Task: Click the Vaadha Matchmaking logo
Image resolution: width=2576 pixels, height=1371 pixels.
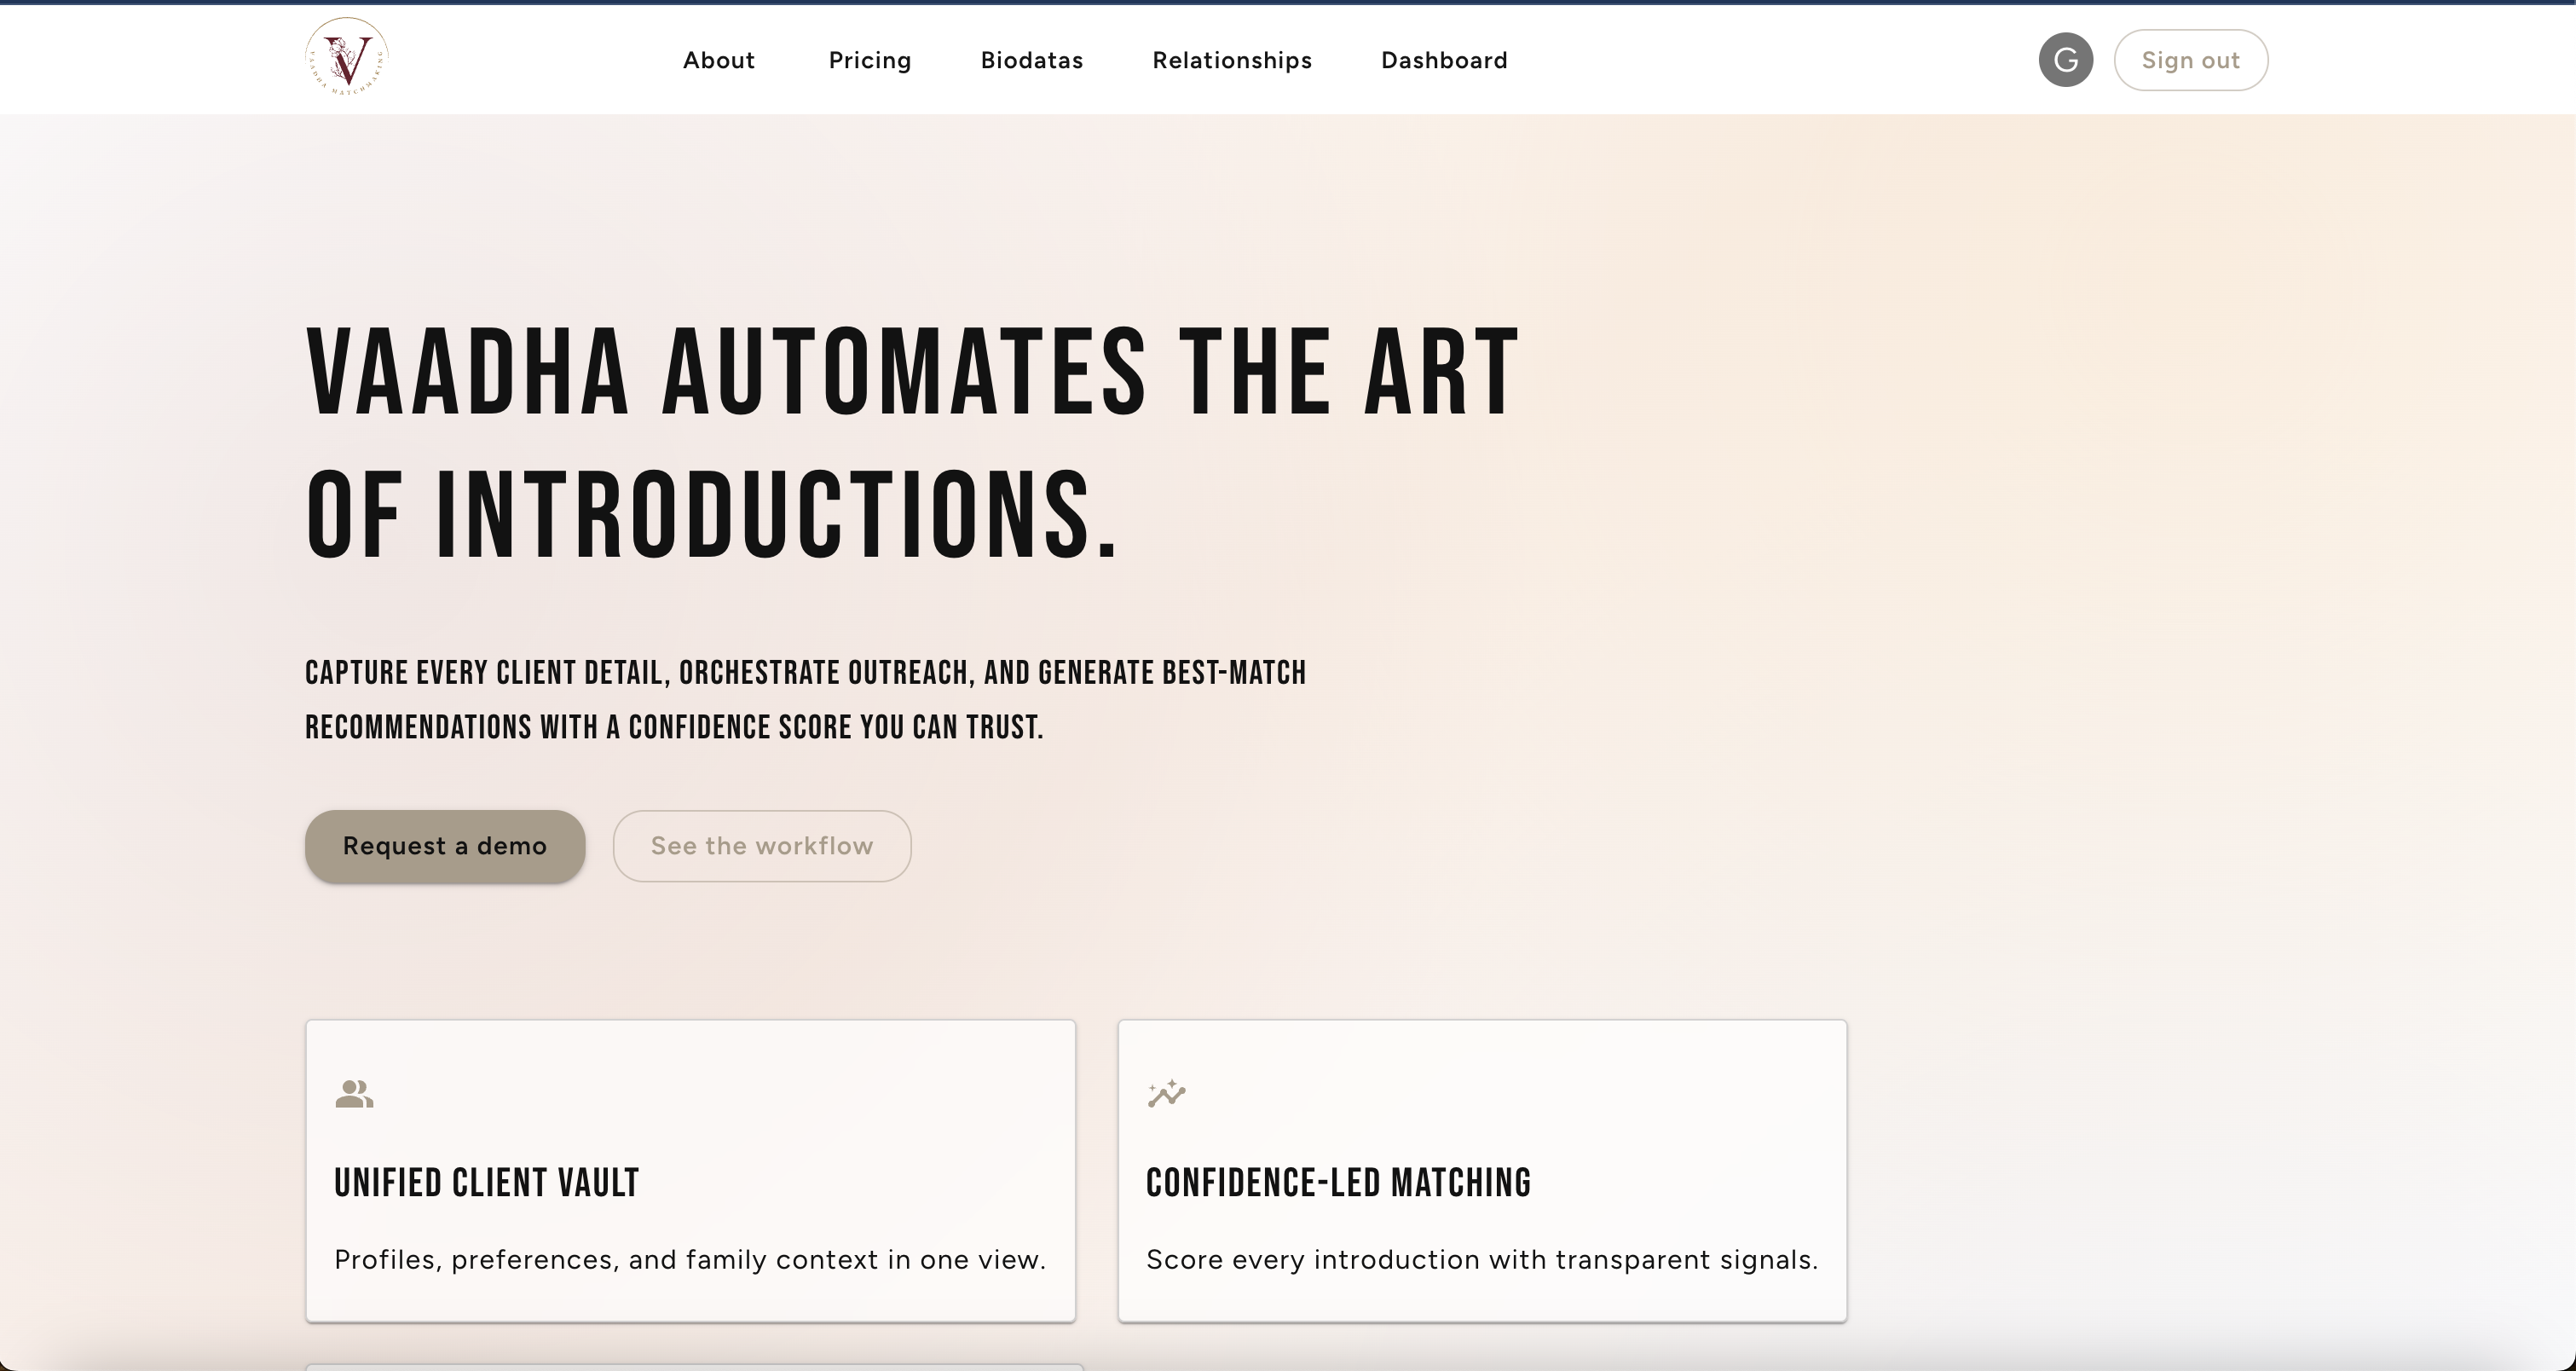Action: click(x=346, y=58)
